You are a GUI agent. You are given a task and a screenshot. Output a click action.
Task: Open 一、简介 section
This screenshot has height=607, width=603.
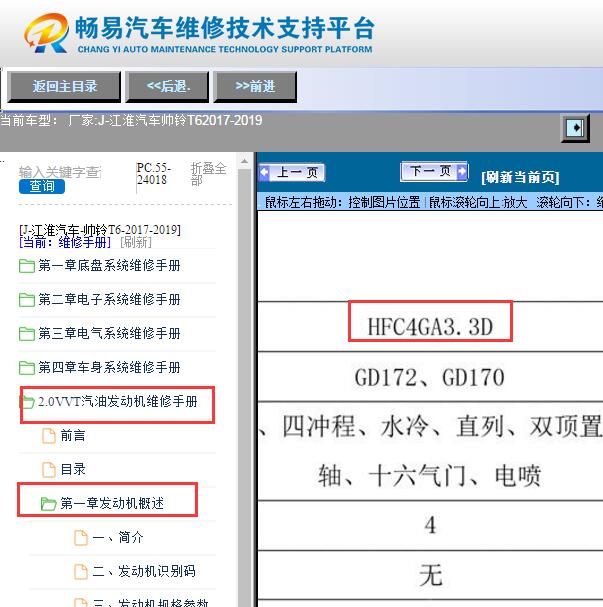pos(118,538)
